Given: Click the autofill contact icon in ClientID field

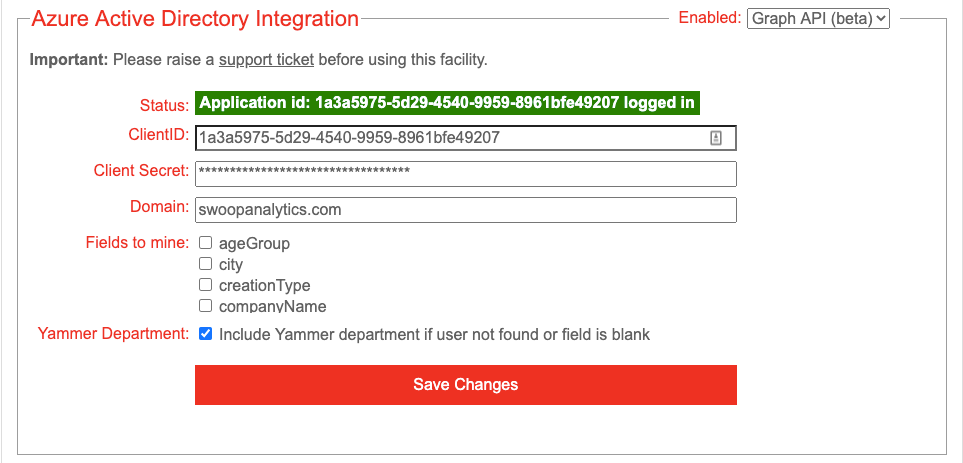Looking at the screenshot, I should click(715, 138).
